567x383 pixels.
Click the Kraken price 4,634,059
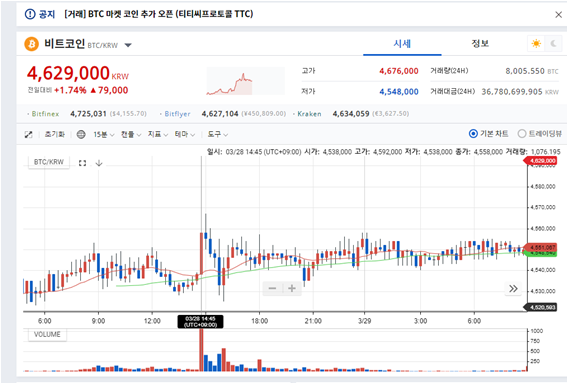pyautogui.click(x=351, y=114)
